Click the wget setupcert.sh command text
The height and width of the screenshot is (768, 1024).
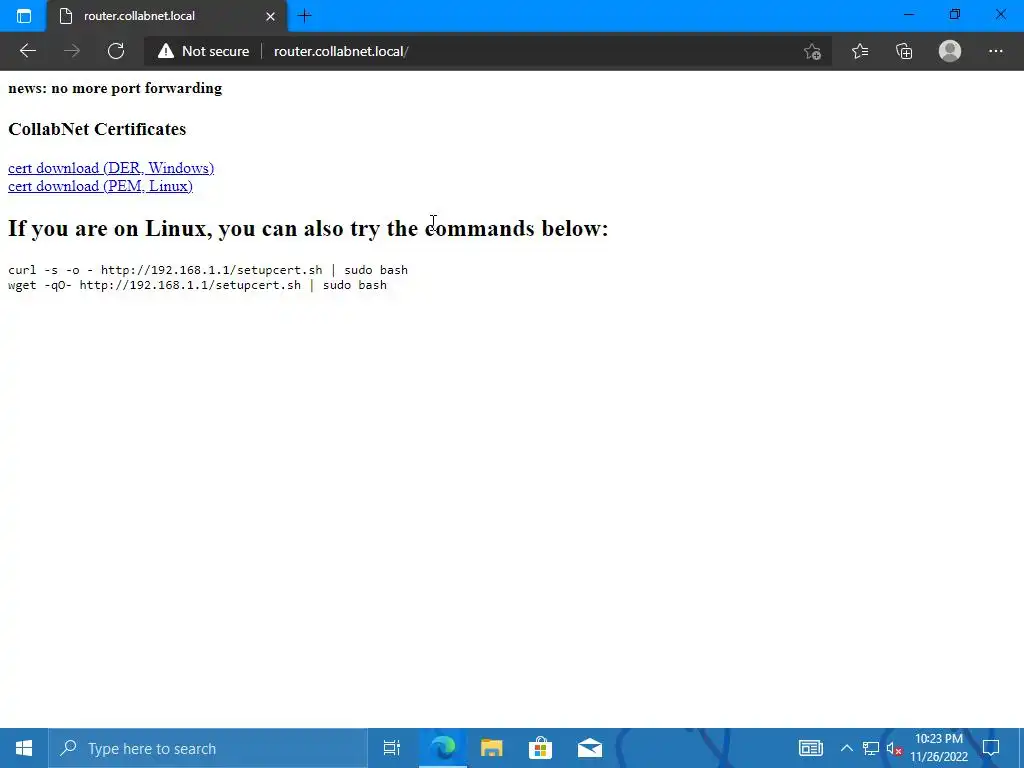pyautogui.click(x=197, y=285)
